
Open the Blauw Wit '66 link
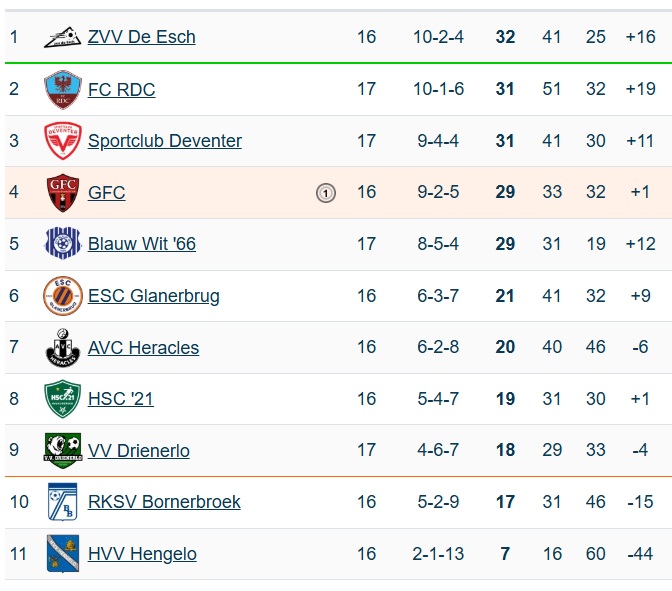(142, 244)
